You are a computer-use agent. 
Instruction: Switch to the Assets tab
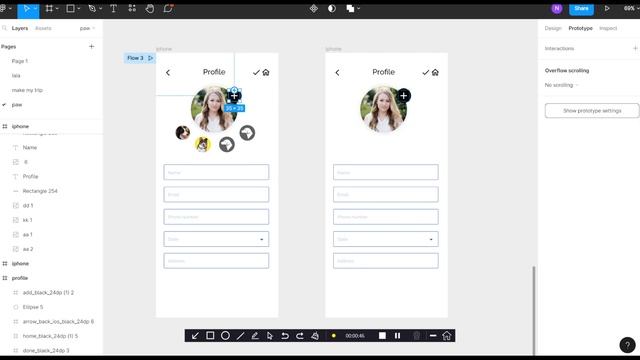click(x=43, y=28)
